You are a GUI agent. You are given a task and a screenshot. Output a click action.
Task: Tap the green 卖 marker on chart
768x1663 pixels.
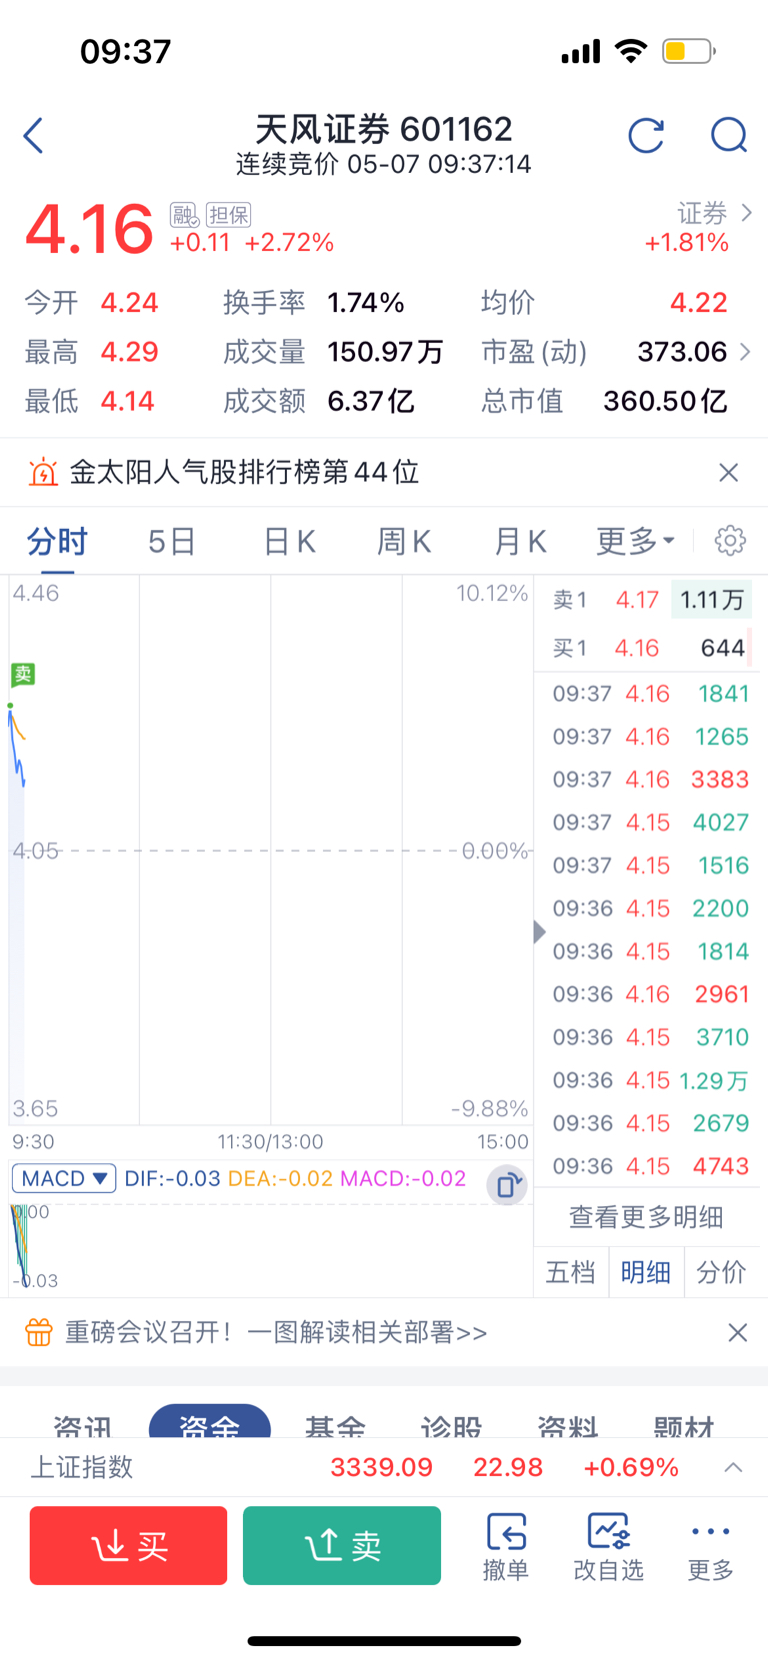[23, 674]
